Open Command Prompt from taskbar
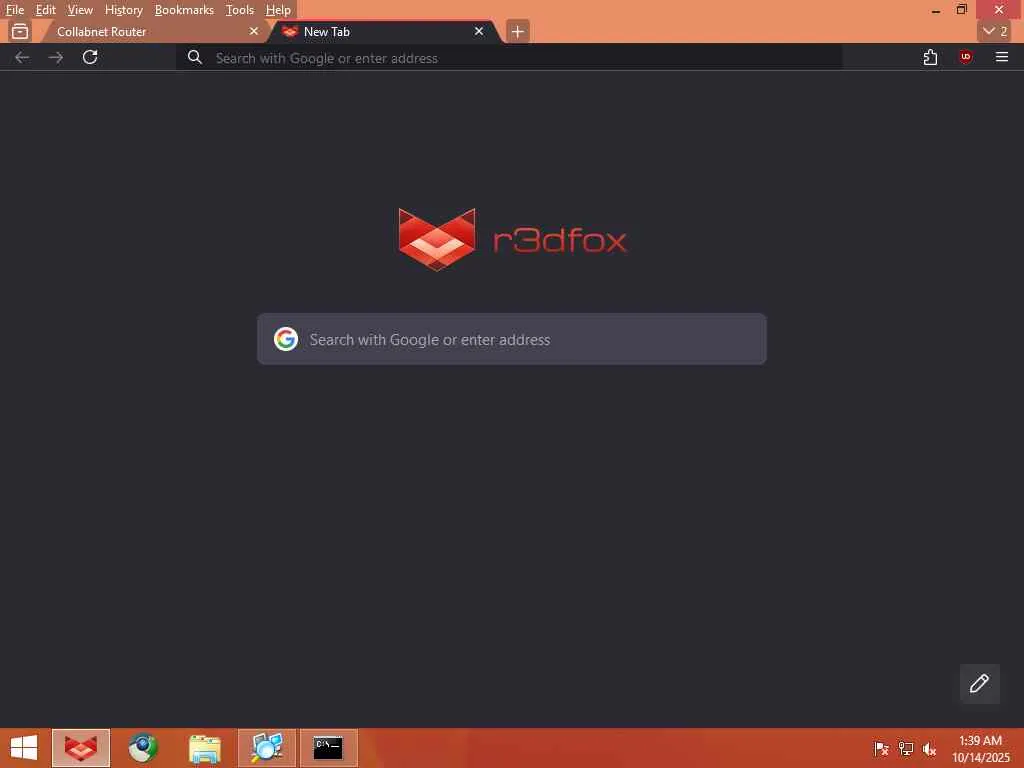1024x768 pixels. [328, 748]
